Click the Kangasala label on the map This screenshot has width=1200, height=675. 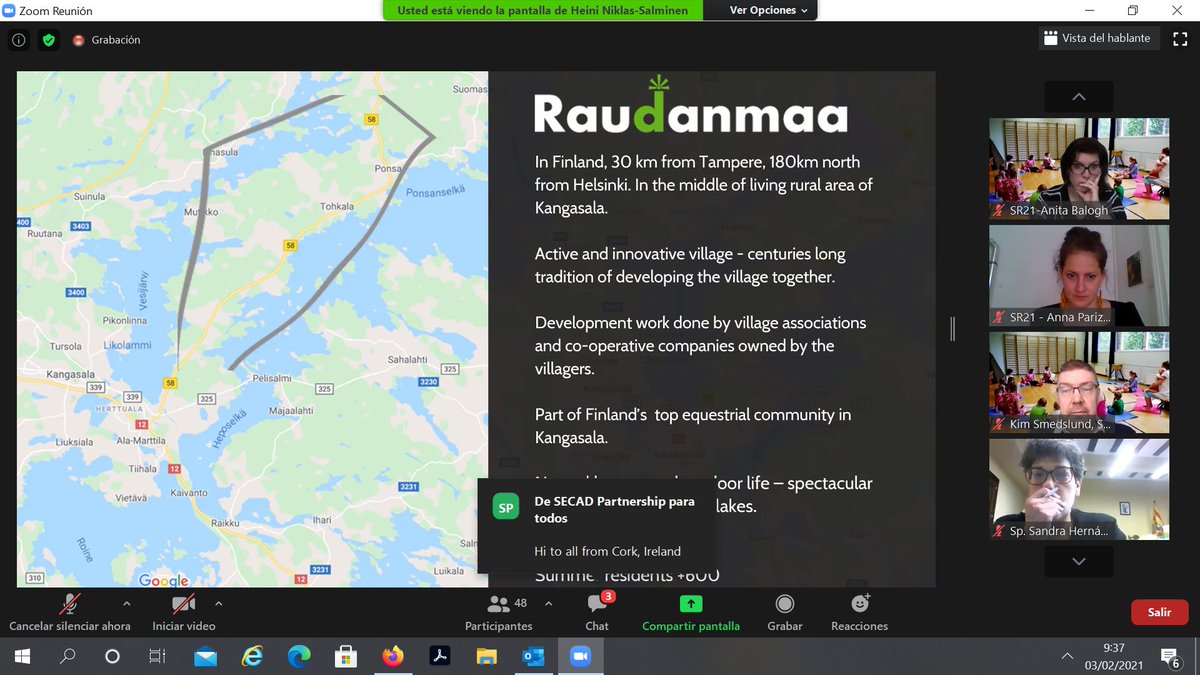71,375
